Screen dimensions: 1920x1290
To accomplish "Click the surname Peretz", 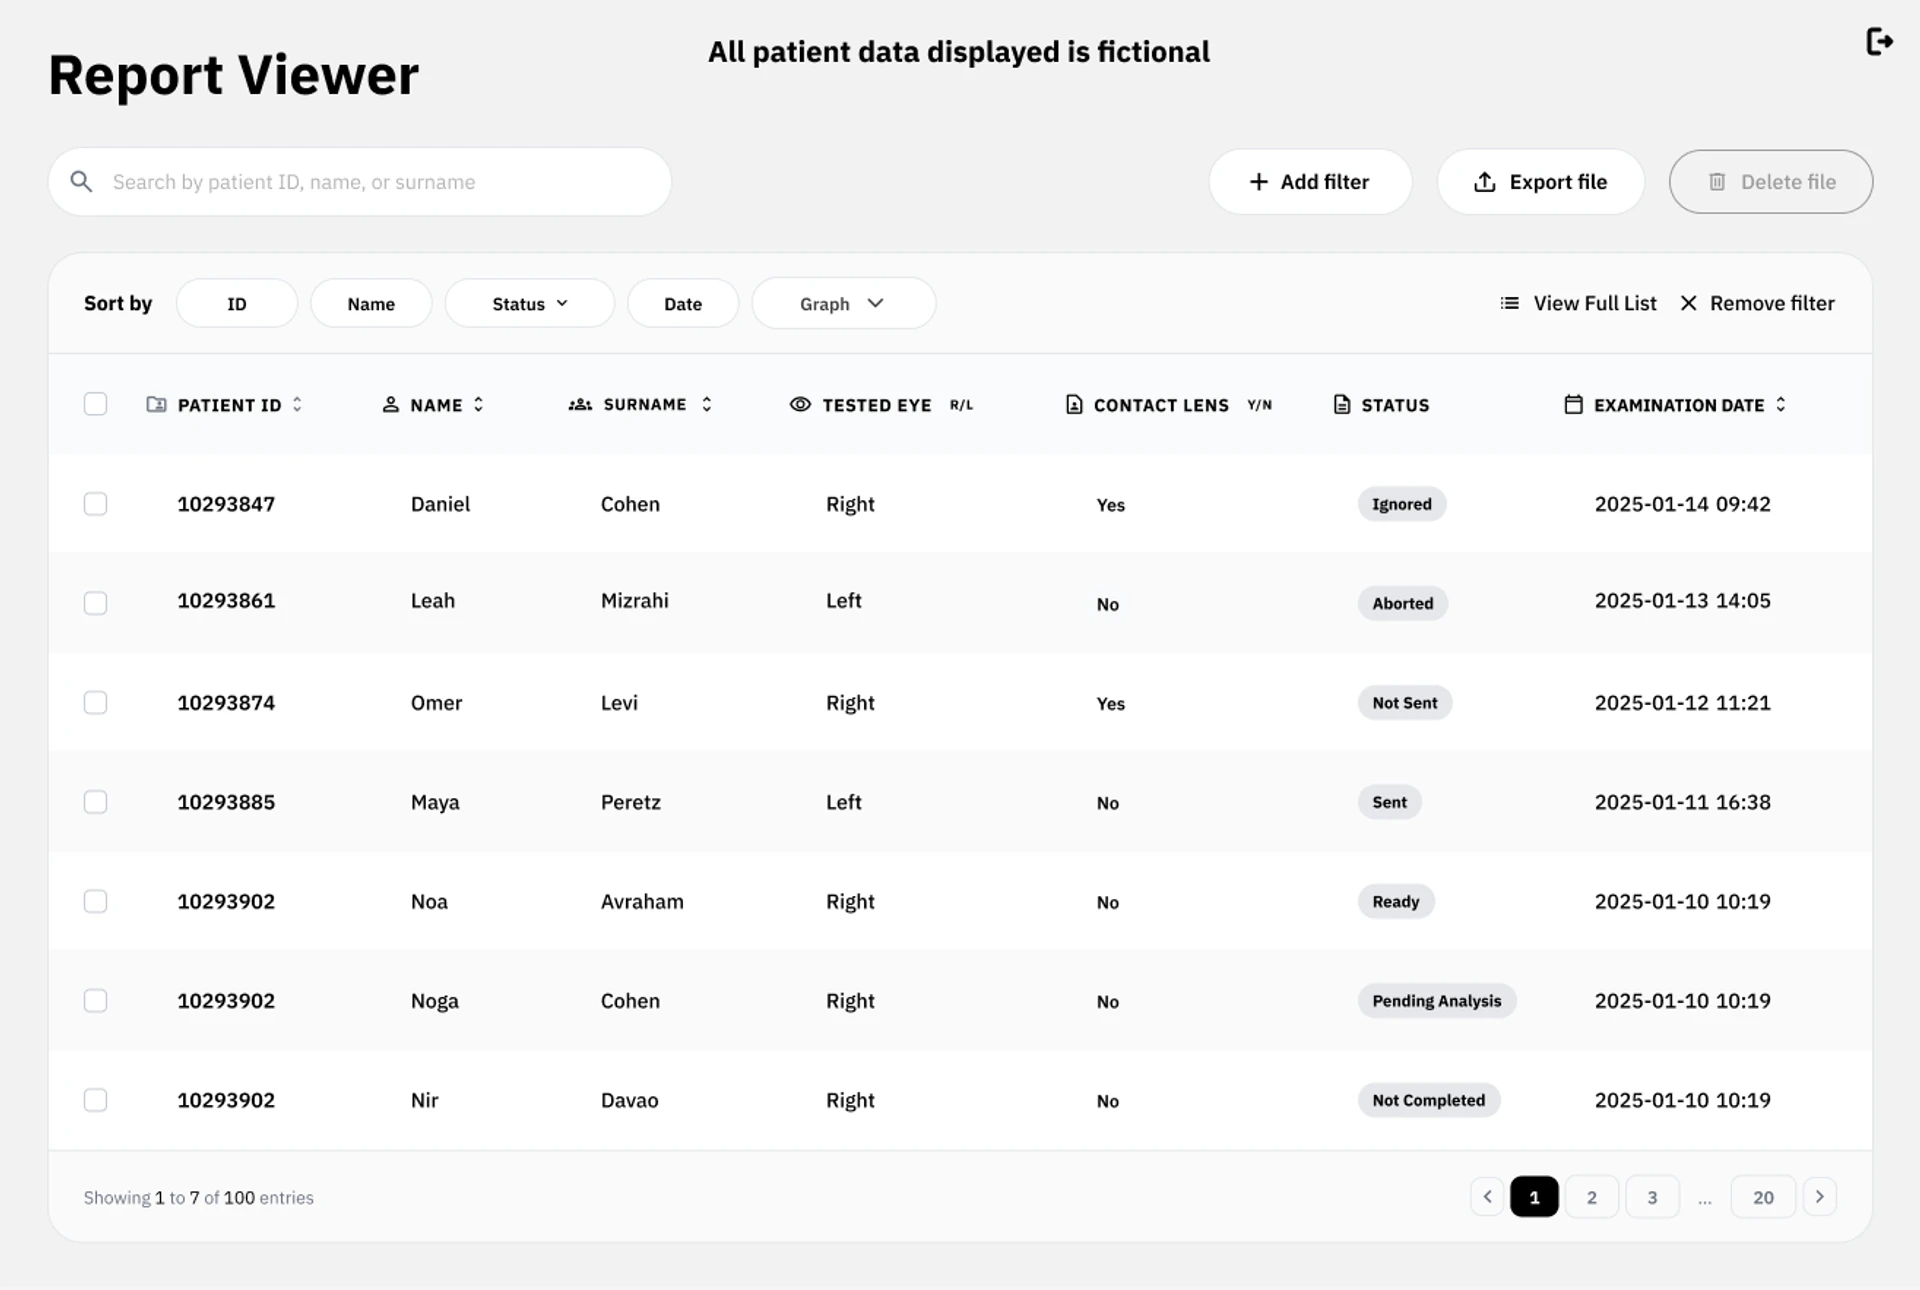I will coord(631,802).
